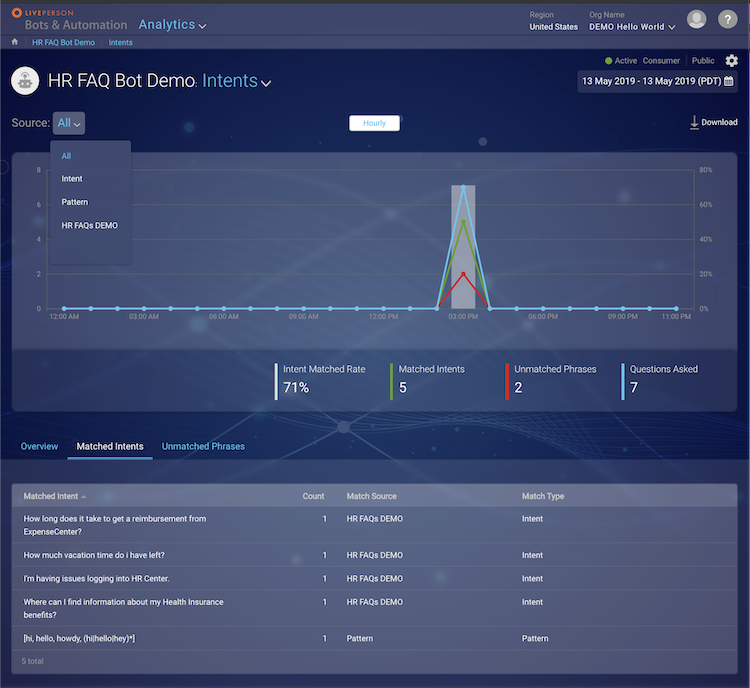750x688 pixels.
Task: Click the Unmatched Phrases 2 metric
Action: point(551,381)
